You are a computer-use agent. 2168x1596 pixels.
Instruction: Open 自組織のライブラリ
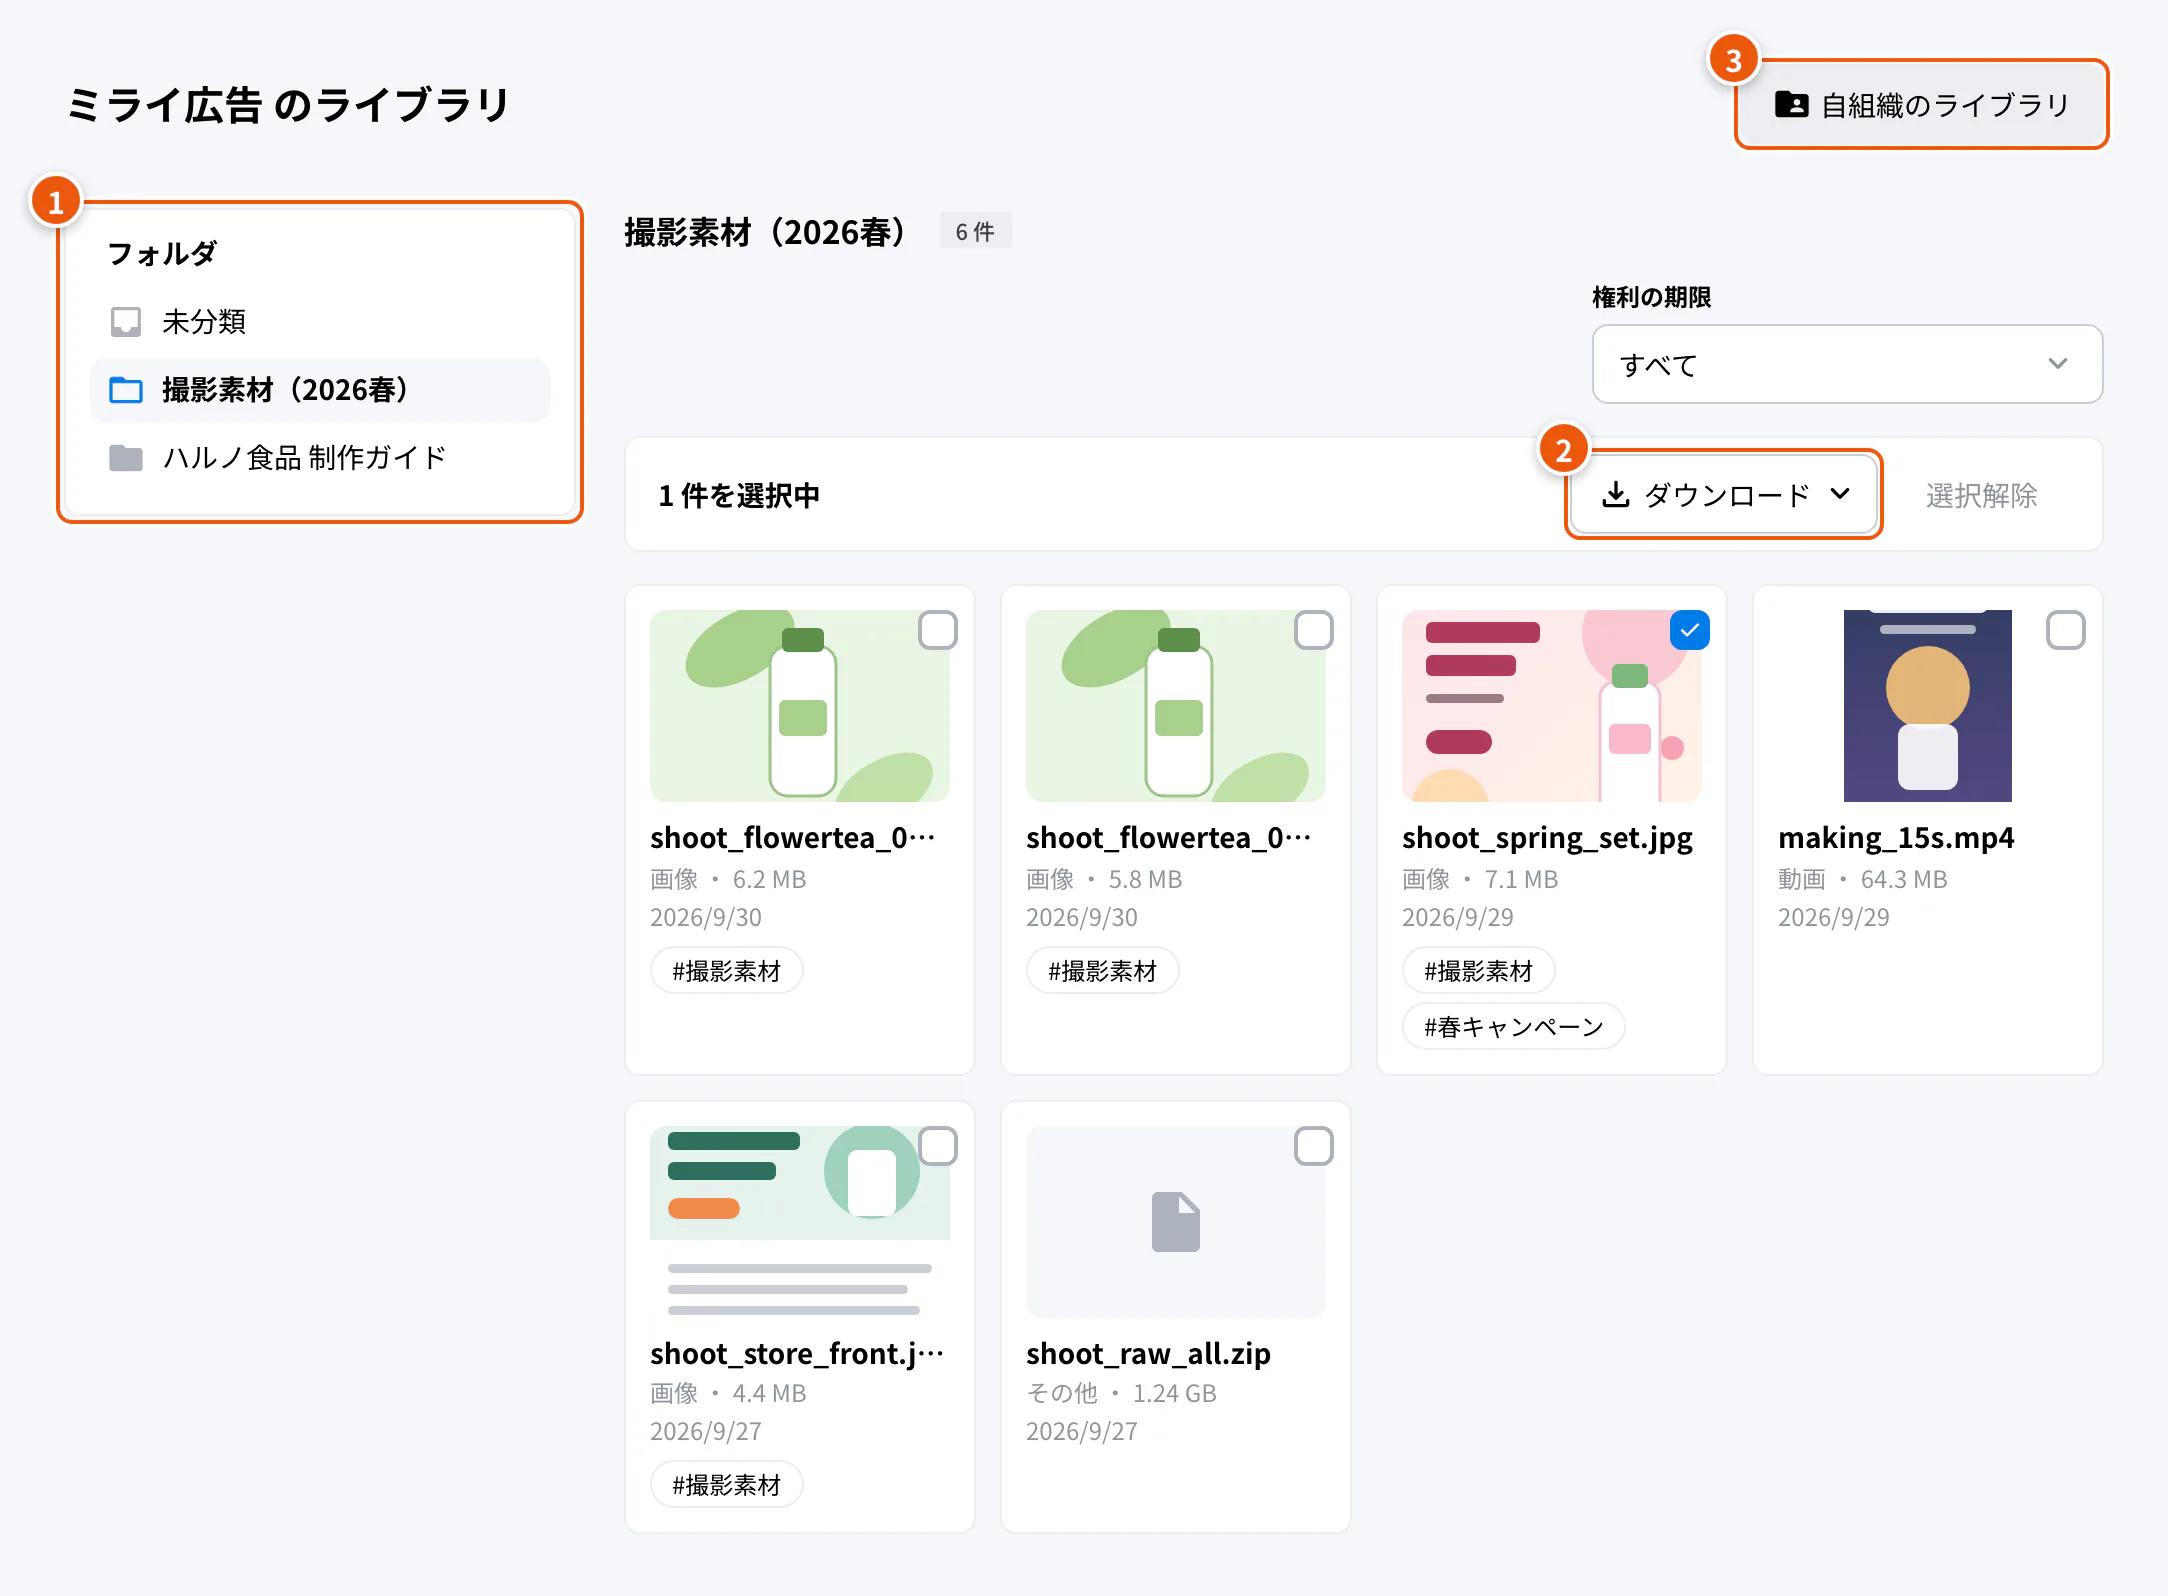1922,104
